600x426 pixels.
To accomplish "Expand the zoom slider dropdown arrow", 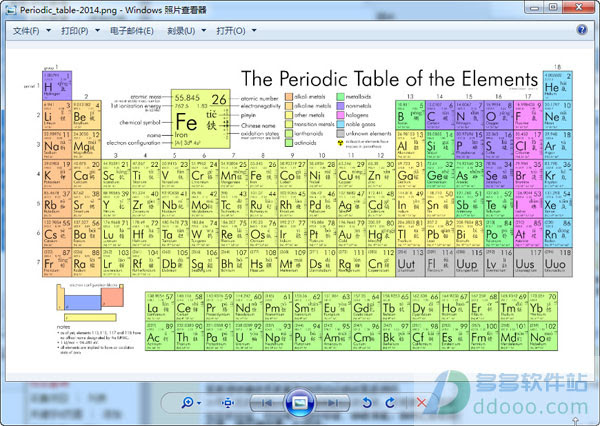I will coord(199,403).
